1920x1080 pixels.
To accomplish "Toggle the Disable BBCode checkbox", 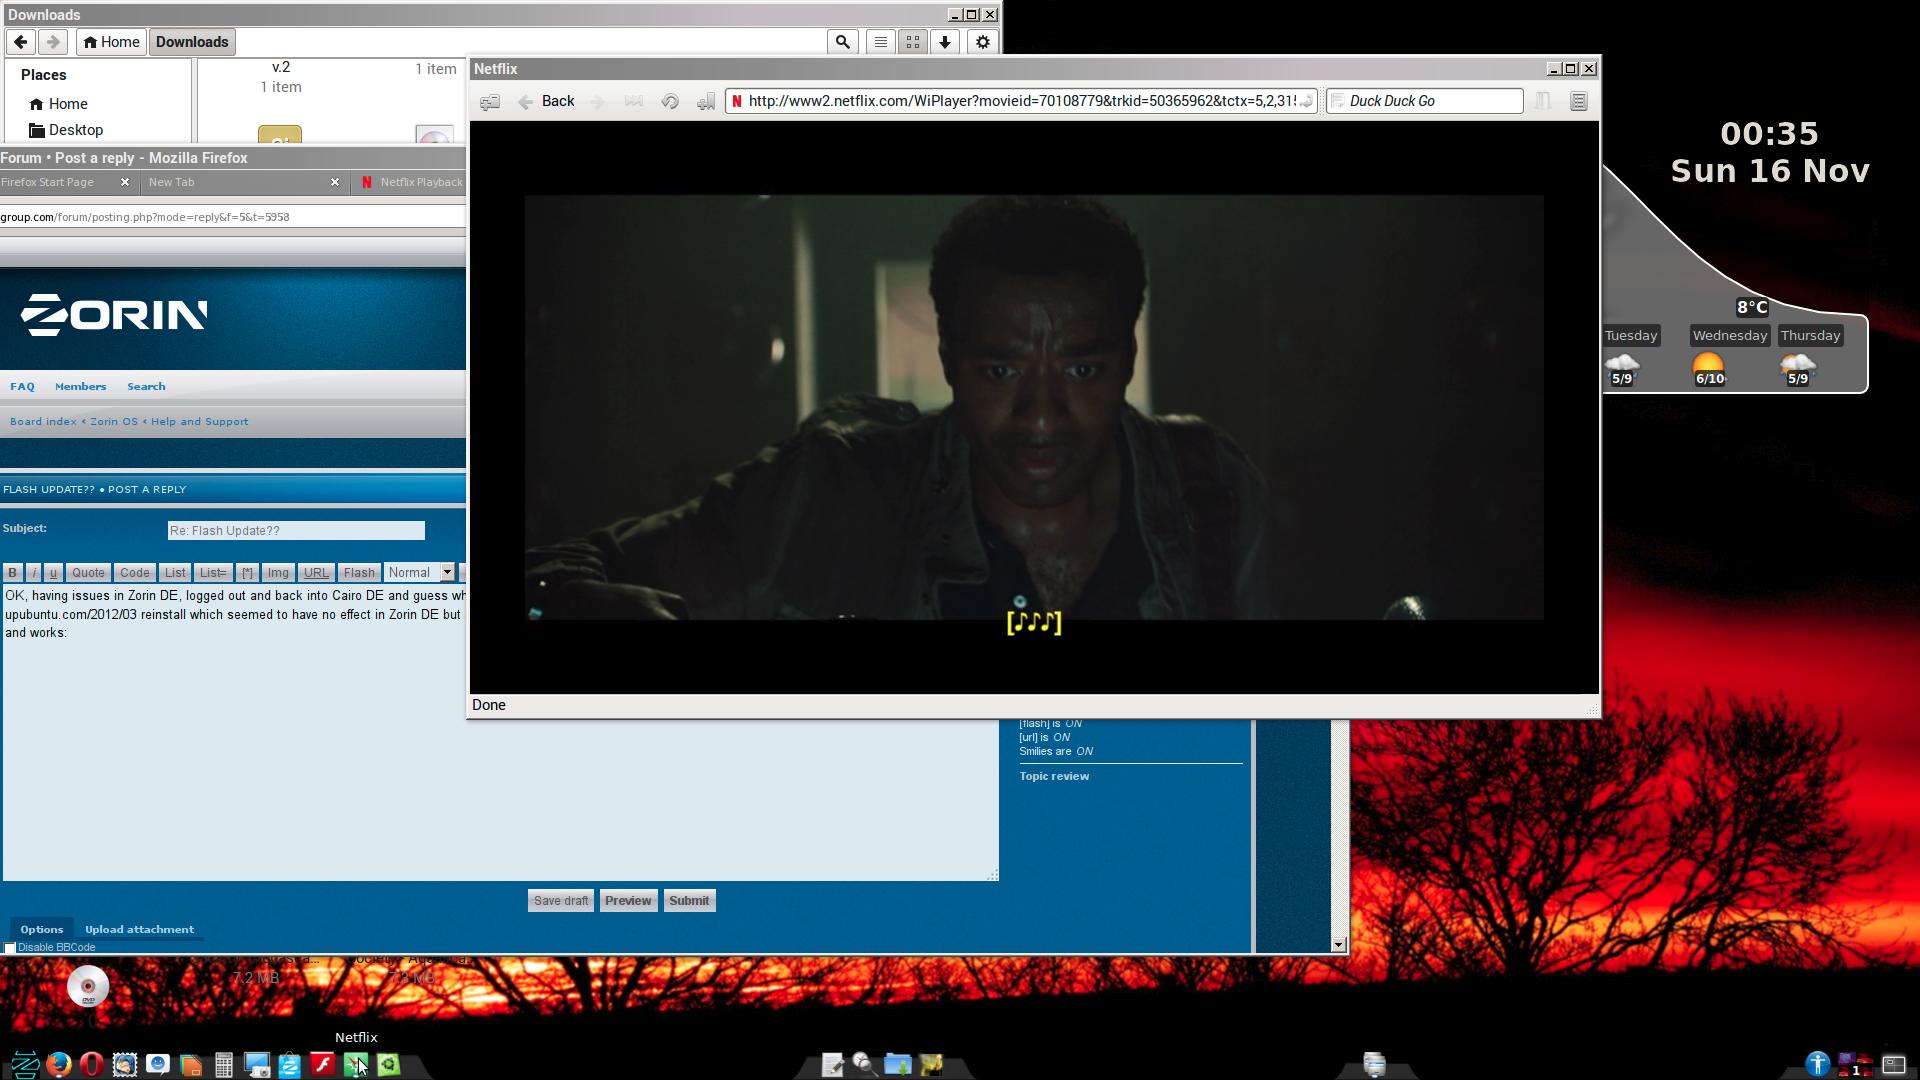I will pyautogui.click(x=10, y=948).
